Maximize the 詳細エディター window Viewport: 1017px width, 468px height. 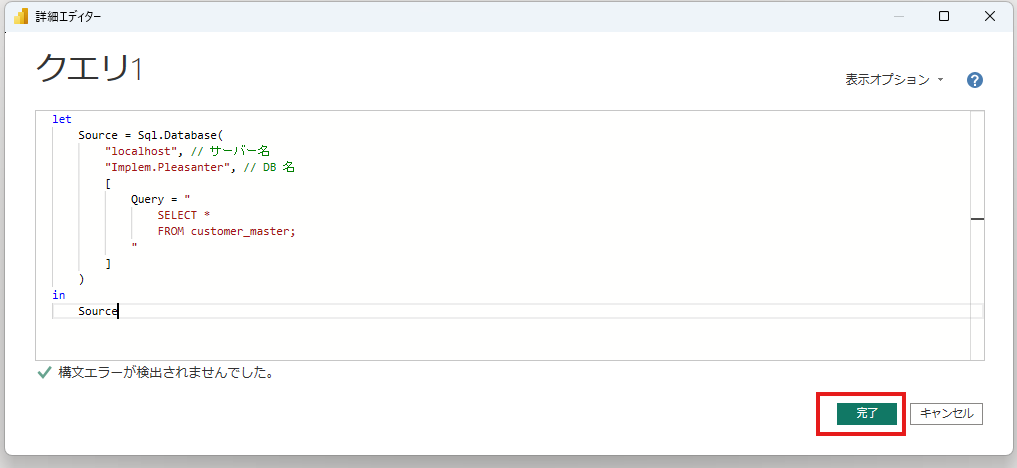[944, 16]
